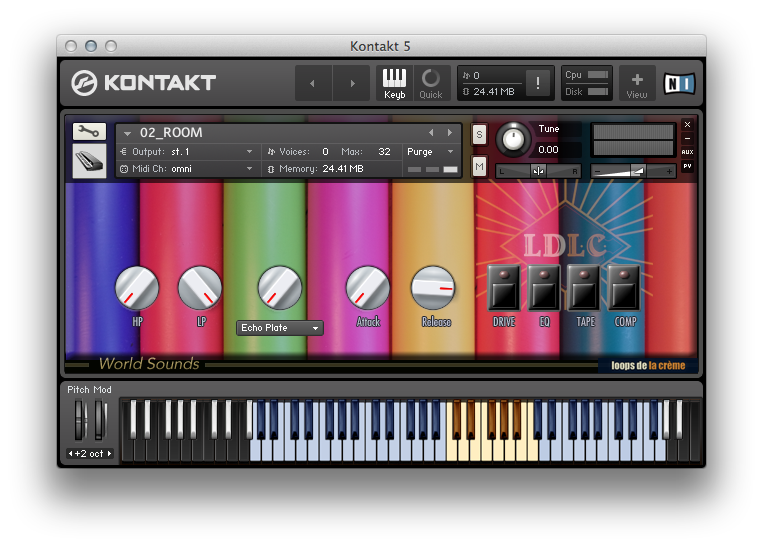This screenshot has width=763, height=547.
Task: Click the reverb amount knob above Echo Plate
Action: point(280,288)
